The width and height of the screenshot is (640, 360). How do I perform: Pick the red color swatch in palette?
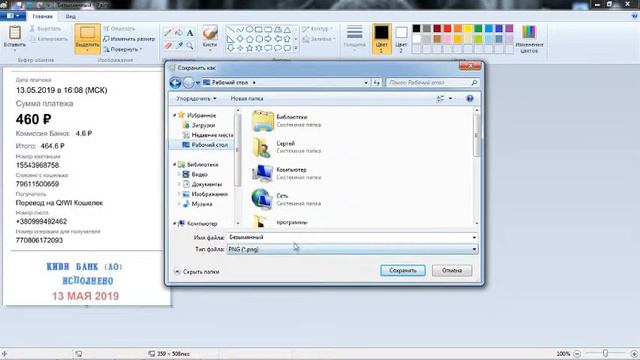447,28
